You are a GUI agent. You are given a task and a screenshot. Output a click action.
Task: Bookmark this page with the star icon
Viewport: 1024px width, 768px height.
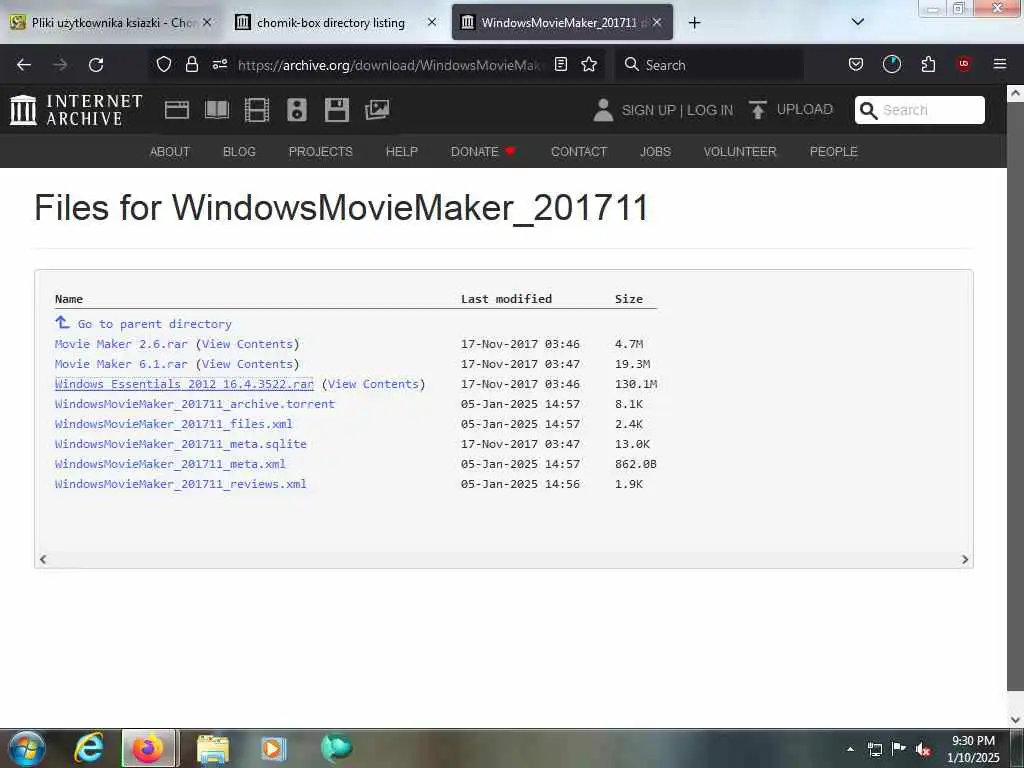[589, 64]
